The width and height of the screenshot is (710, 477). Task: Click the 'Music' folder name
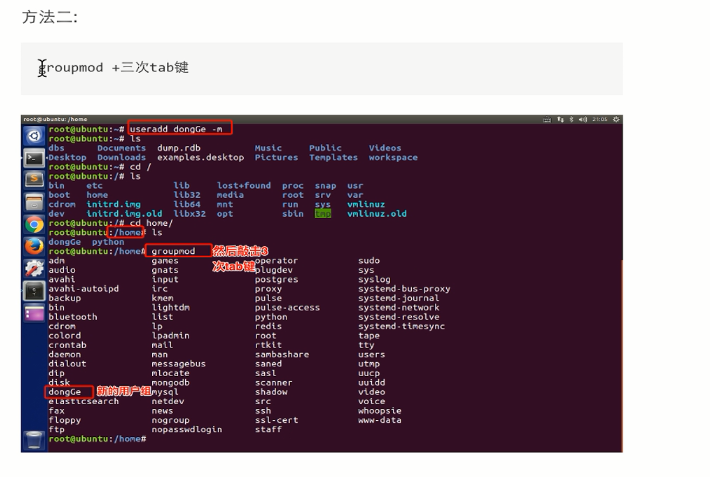click(x=268, y=148)
